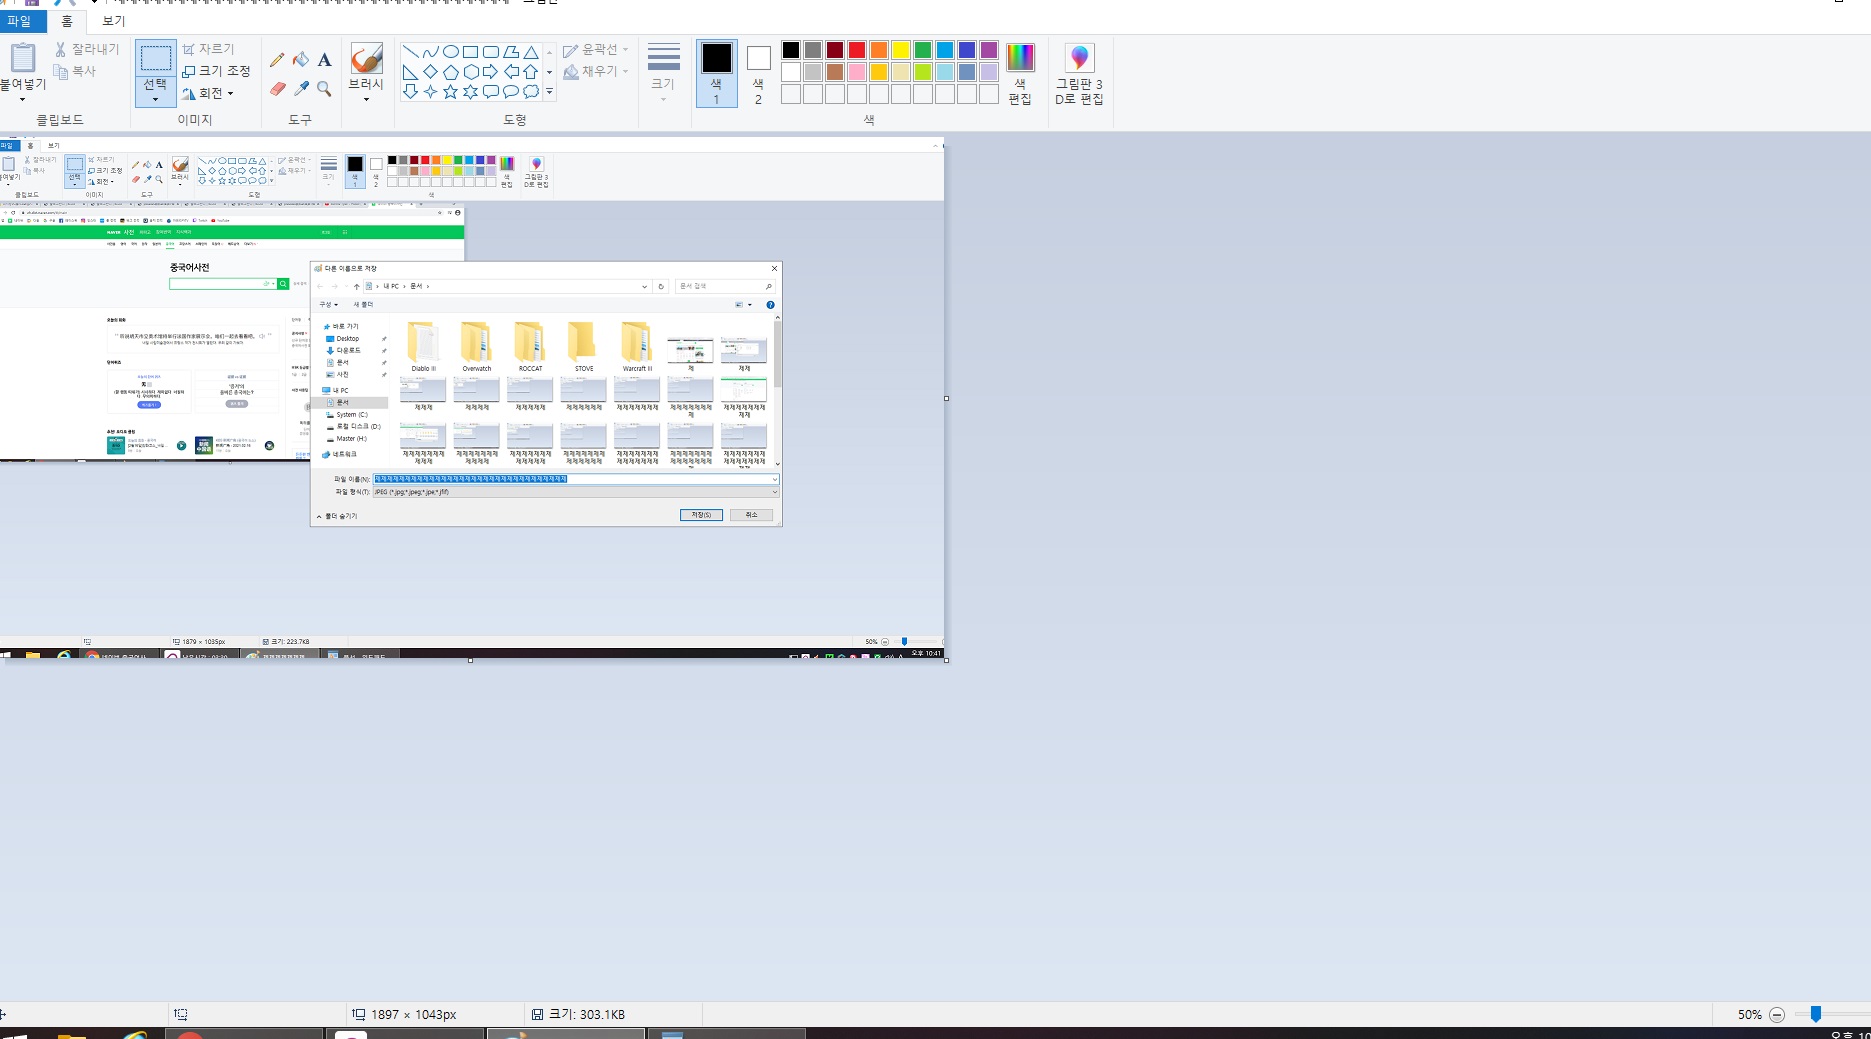Select 색 1 foreground color box

pos(716,73)
